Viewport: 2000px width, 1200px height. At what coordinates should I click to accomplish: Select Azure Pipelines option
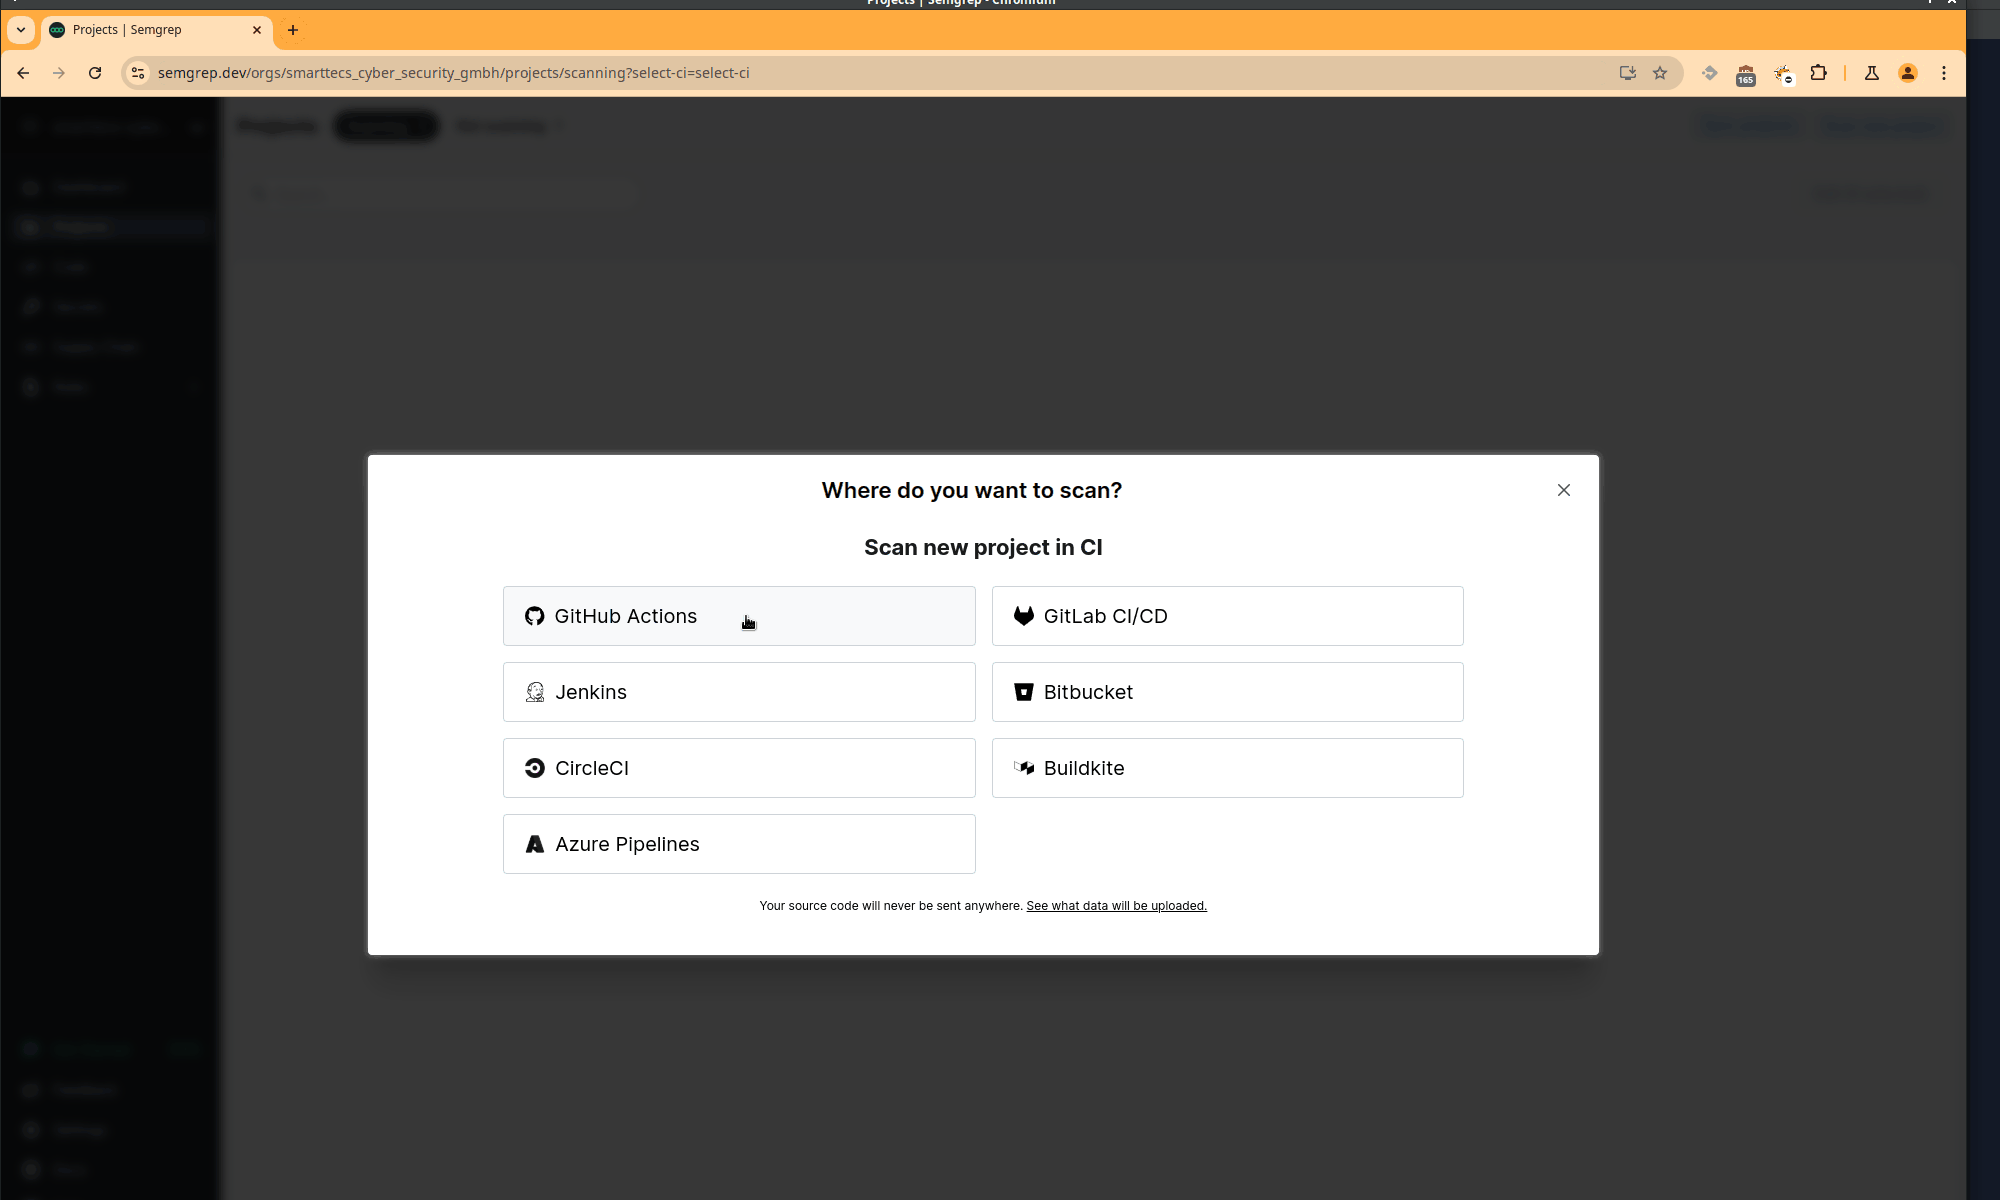tap(739, 844)
